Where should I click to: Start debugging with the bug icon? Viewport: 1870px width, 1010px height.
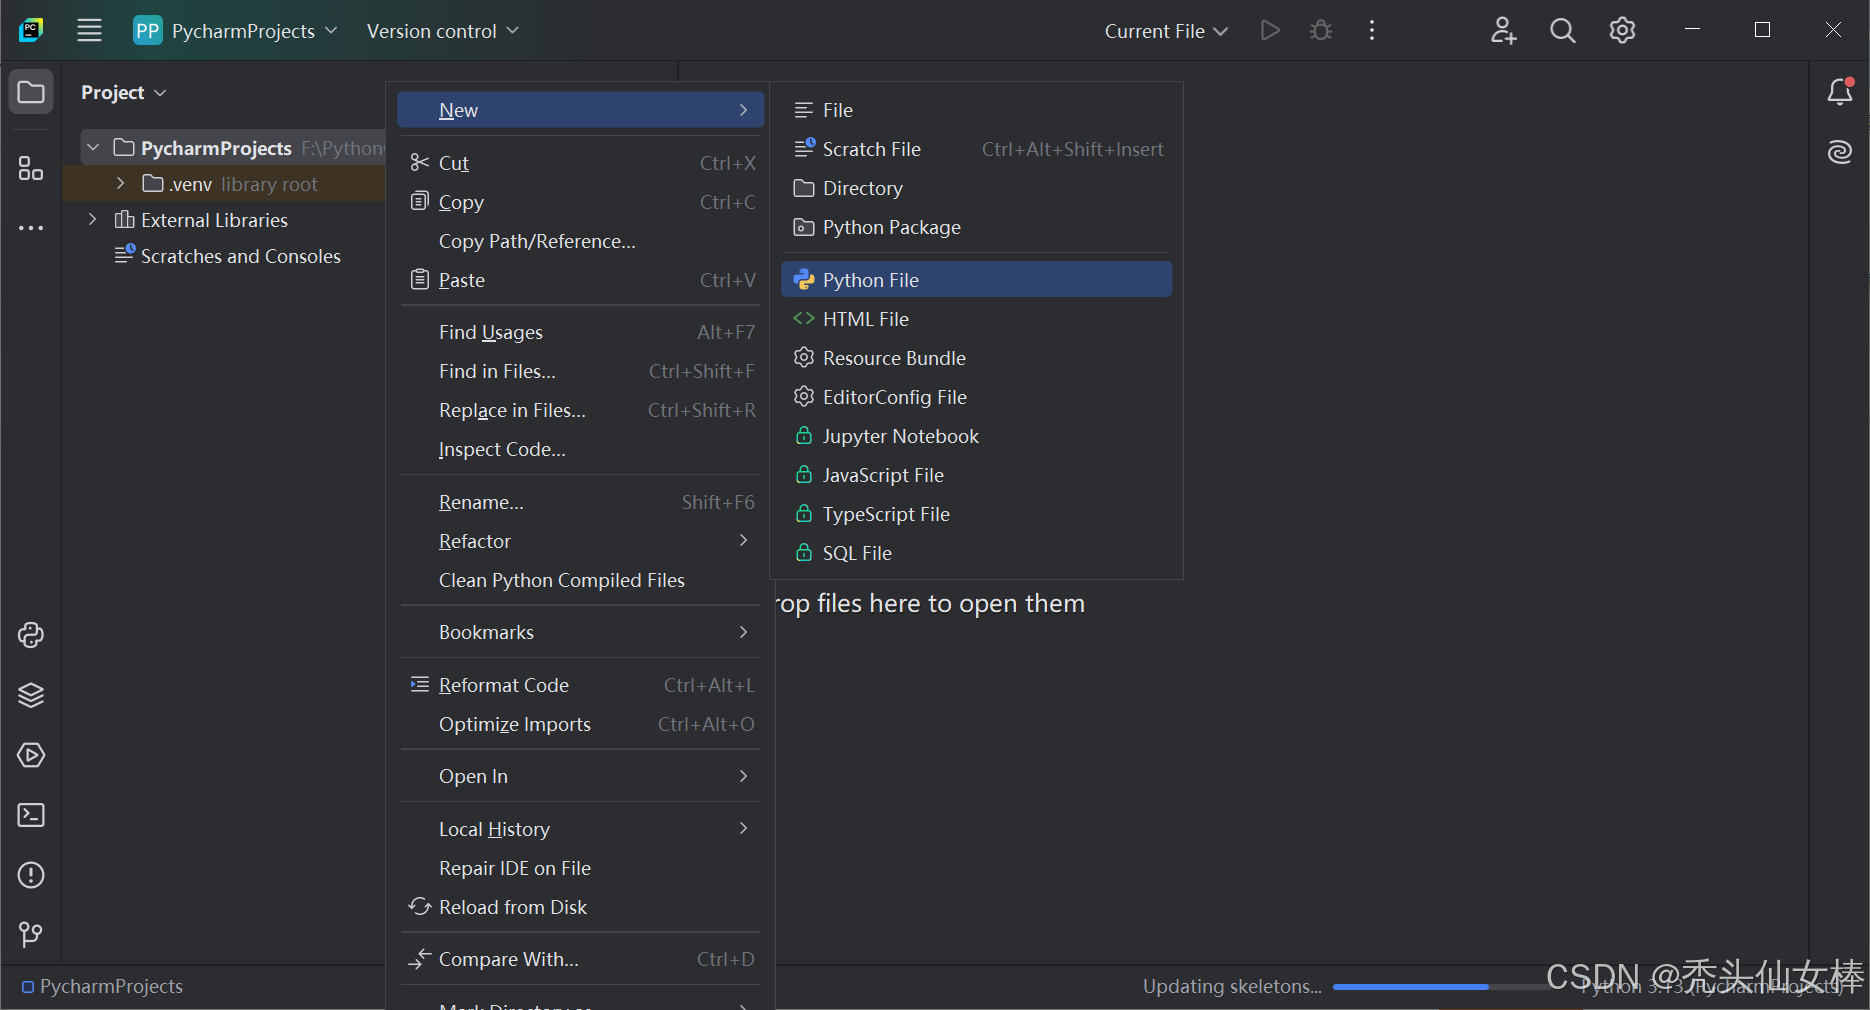point(1321,30)
